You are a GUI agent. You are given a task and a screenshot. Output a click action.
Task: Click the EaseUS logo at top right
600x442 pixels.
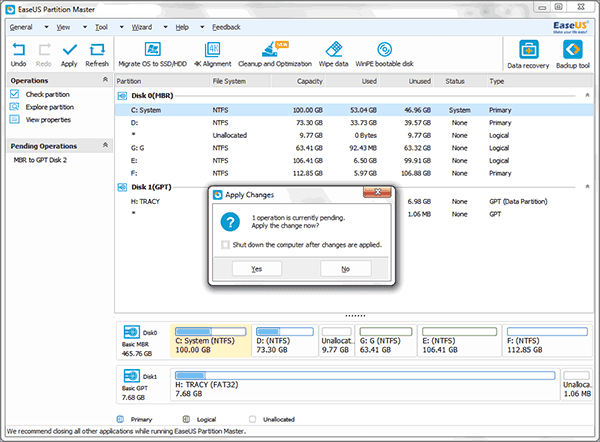point(570,27)
